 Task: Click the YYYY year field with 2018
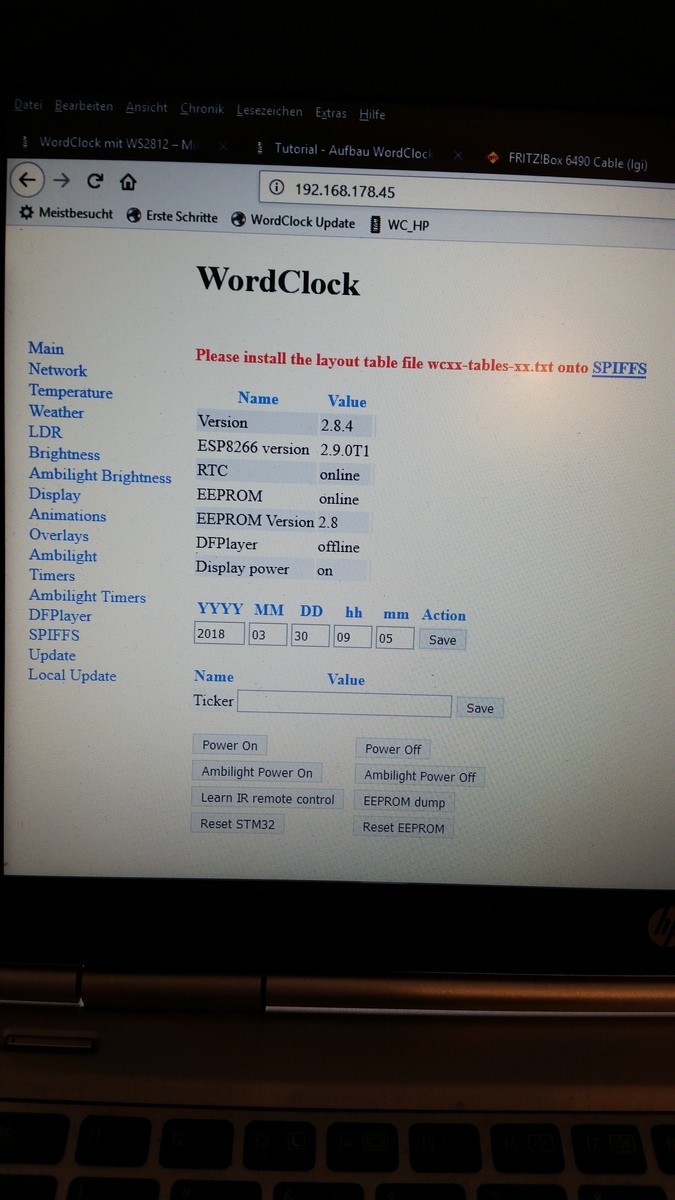tap(219, 634)
